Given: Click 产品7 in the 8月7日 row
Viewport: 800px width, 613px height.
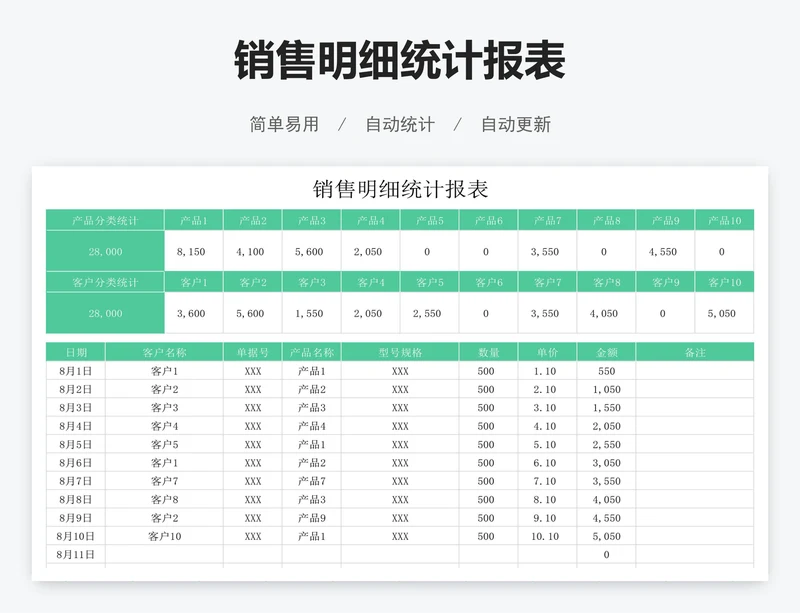Looking at the screenshot, I should pyautogui.click(x=312, y=481).
